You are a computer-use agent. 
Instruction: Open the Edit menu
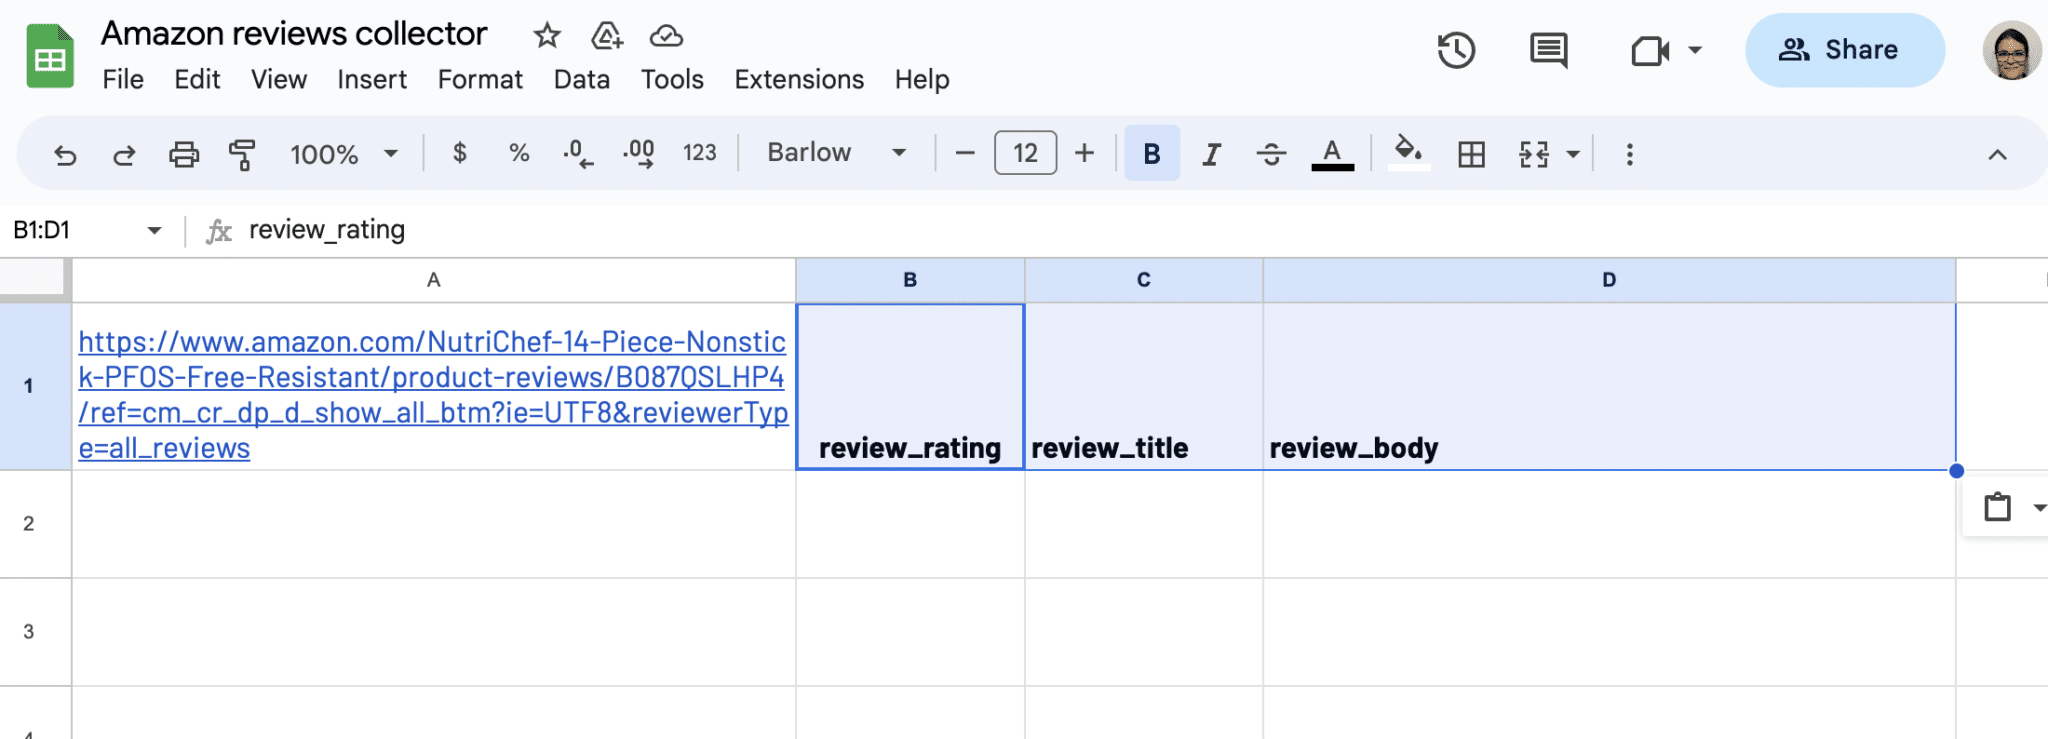(x=197, y=79)
